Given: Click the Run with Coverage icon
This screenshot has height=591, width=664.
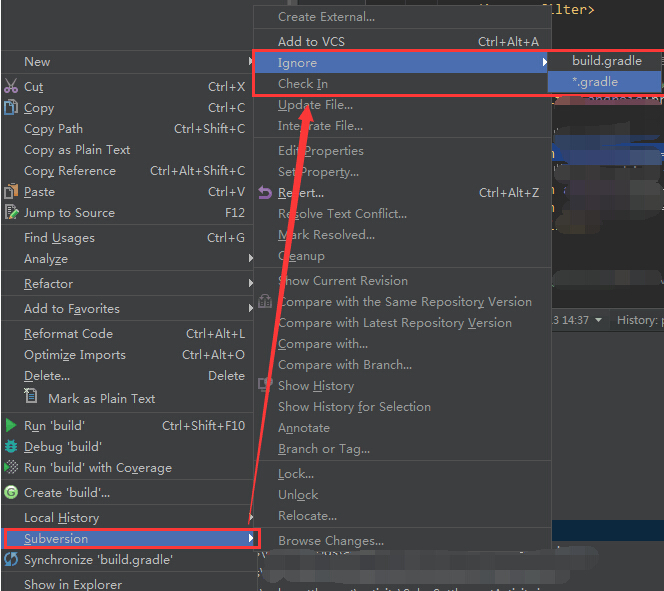Looking at the screenshot, I should (11, 467).
